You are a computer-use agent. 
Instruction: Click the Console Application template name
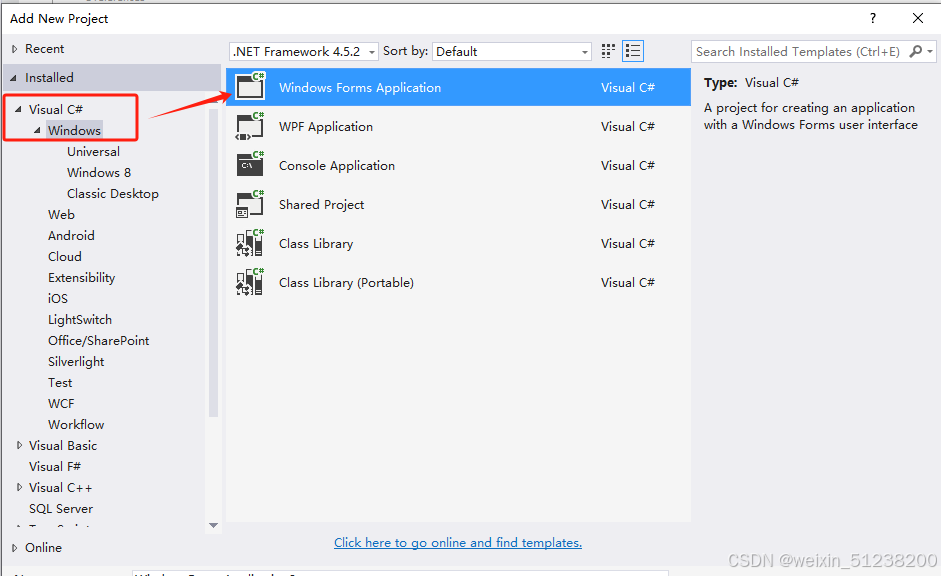coord(337,166)
